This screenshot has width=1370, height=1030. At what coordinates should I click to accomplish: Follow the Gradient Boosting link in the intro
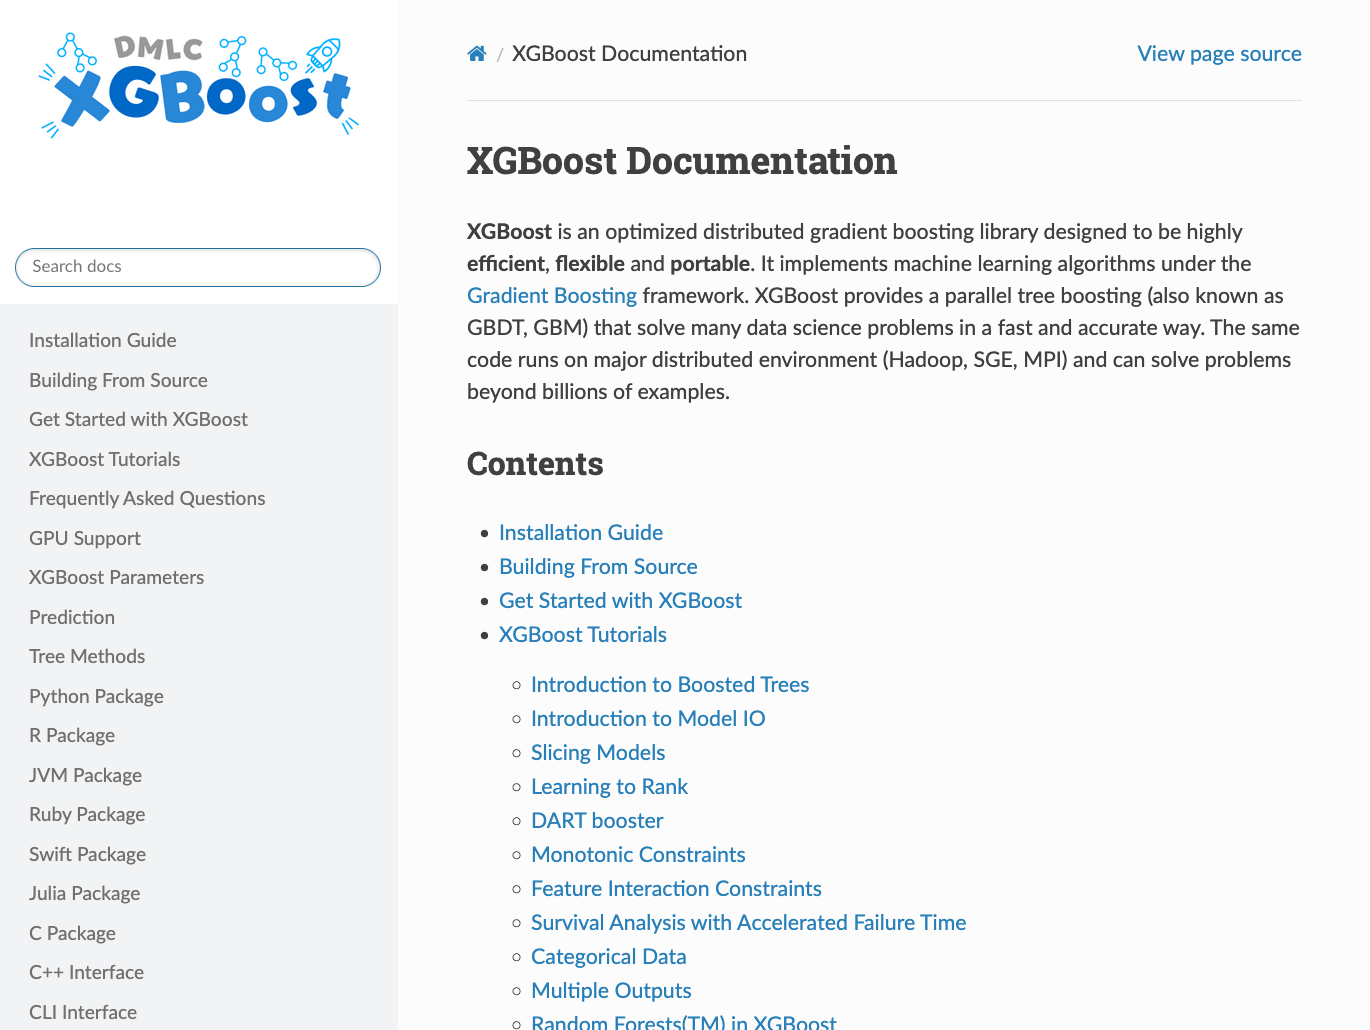[x=551, y=296]
